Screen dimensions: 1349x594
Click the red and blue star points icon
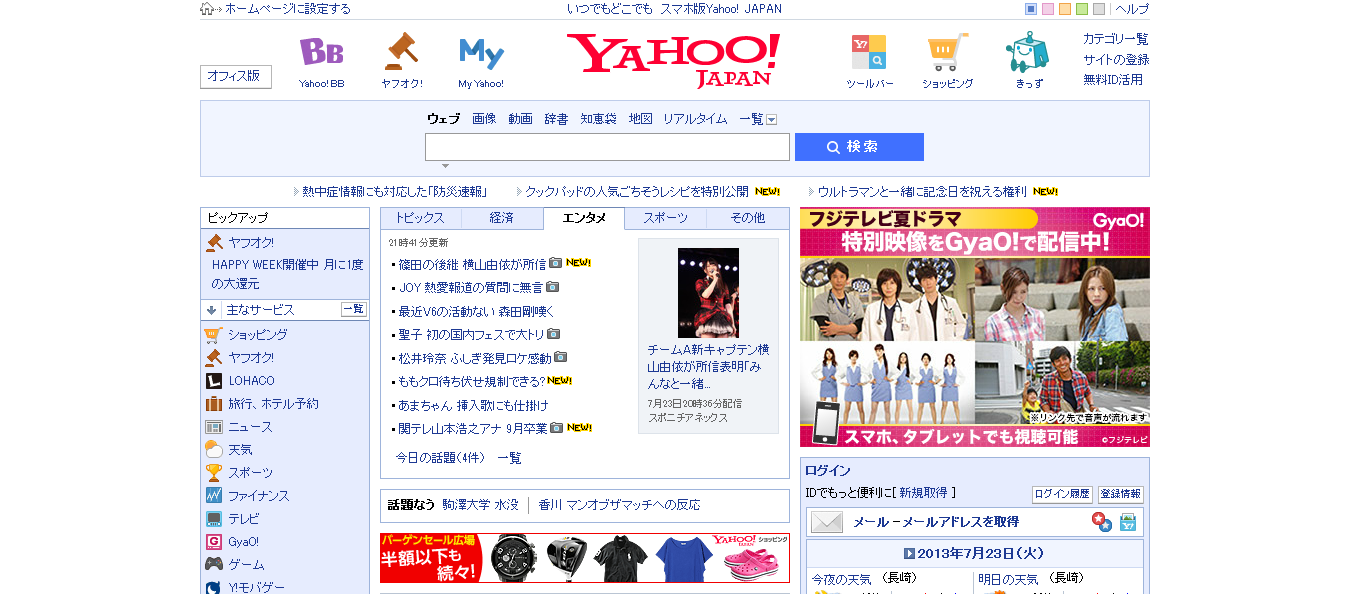(1101, 522)
